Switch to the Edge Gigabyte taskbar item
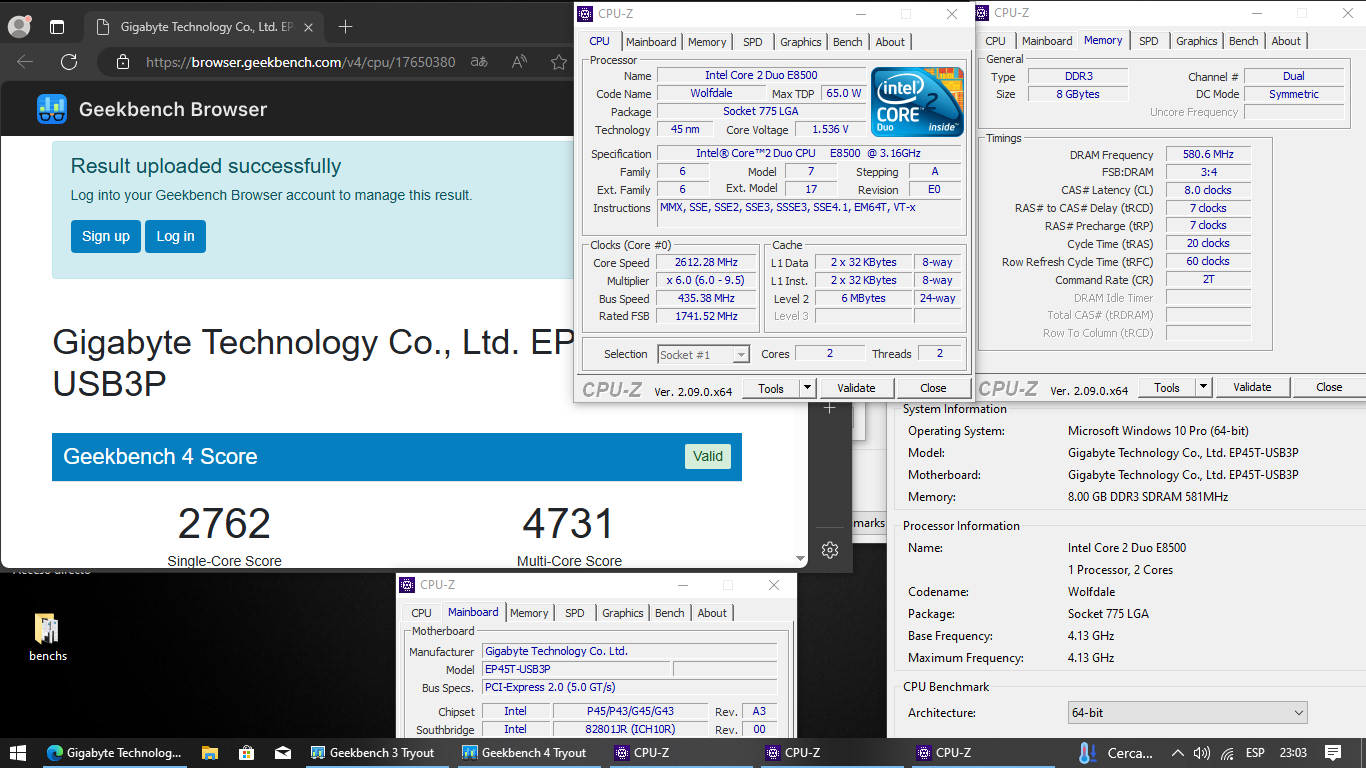This screenshot has height=768, width=1366. click(115, 753)
